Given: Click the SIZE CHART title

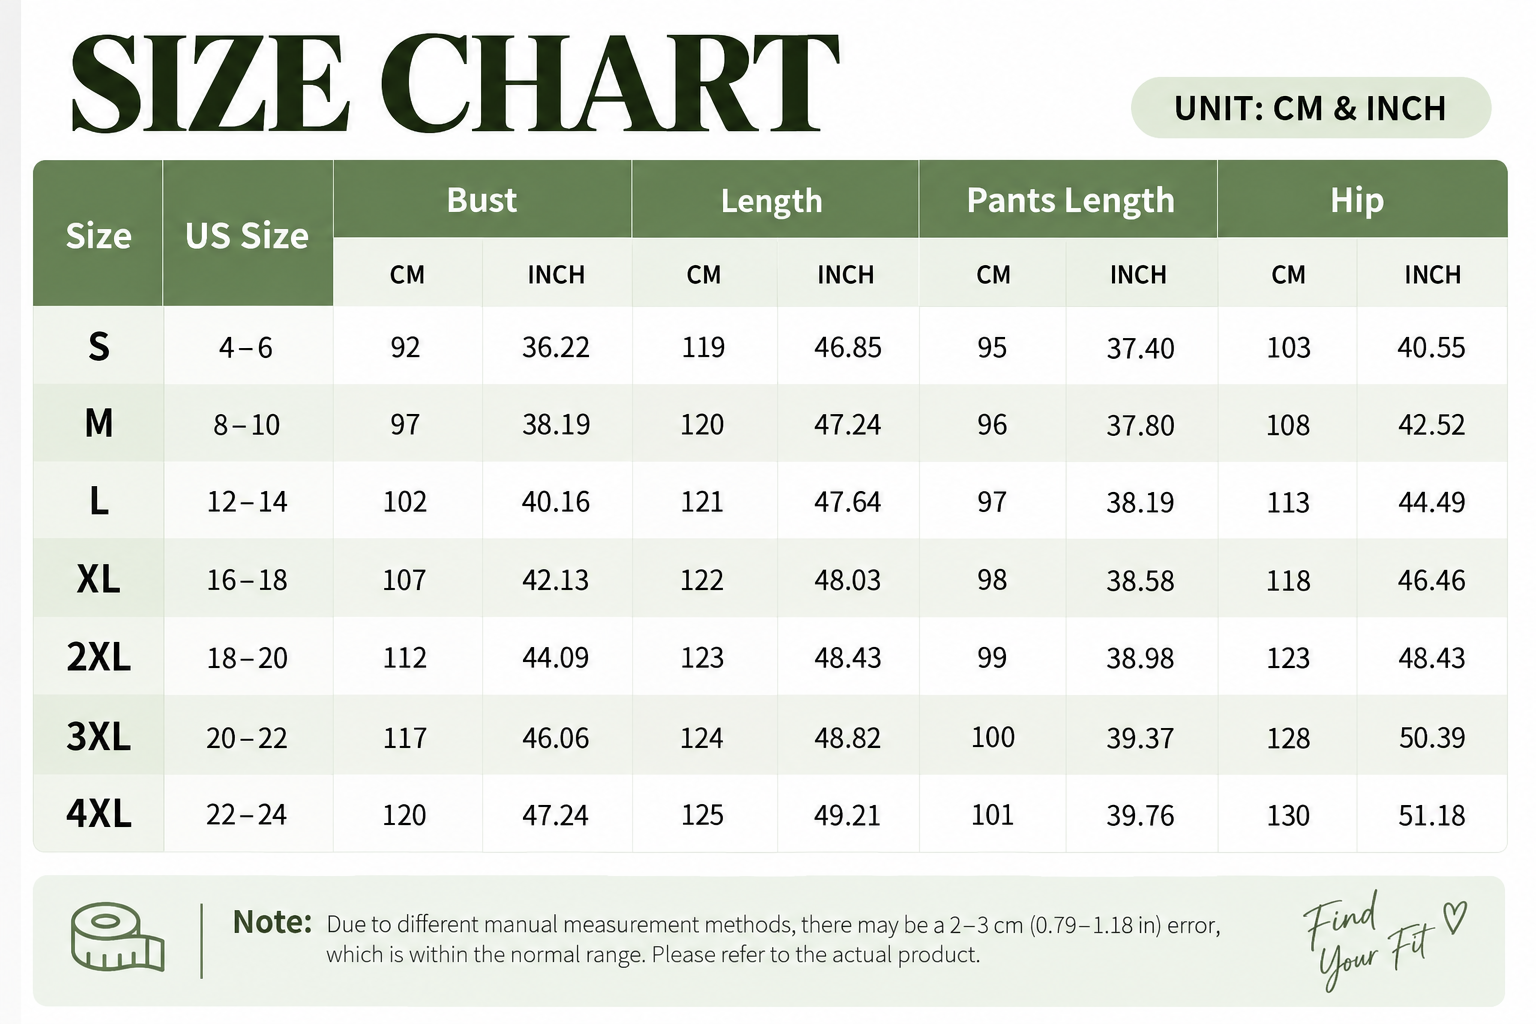Looking at the screenshot, I should pyautogui.click(x=454, y=83).
